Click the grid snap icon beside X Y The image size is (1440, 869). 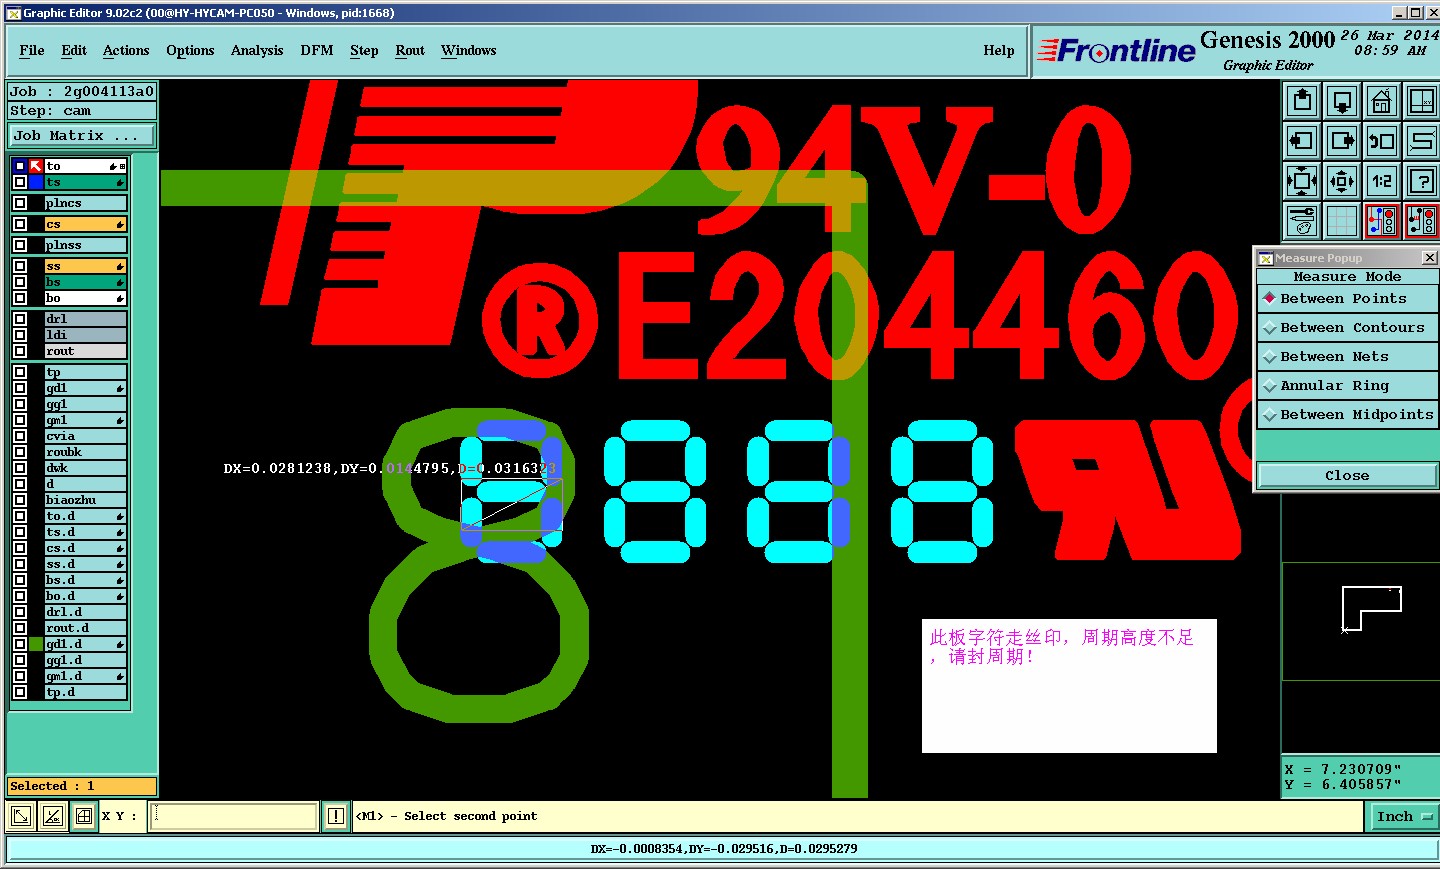84,816
